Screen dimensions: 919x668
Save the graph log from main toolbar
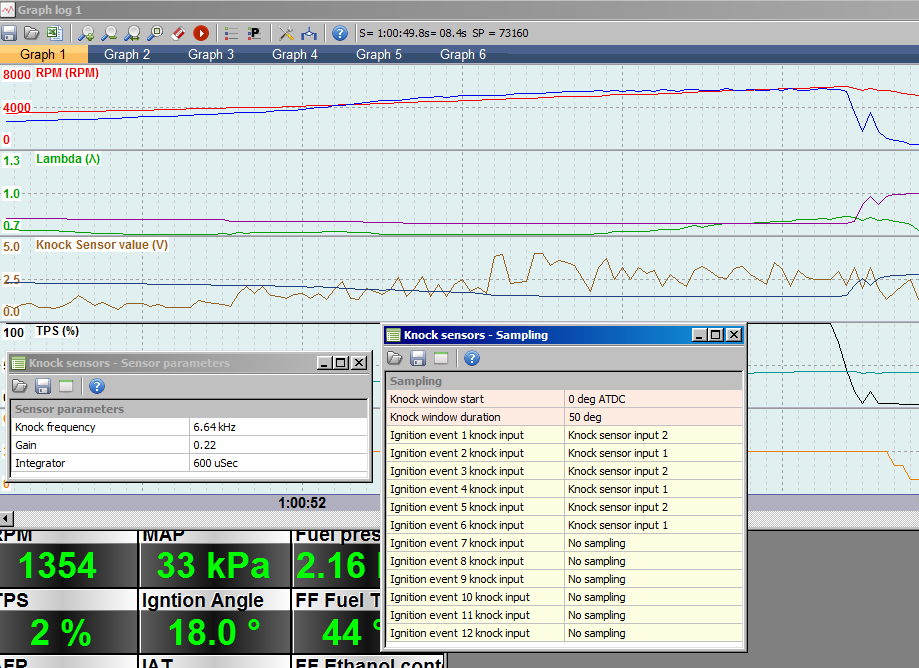(10, 33)
